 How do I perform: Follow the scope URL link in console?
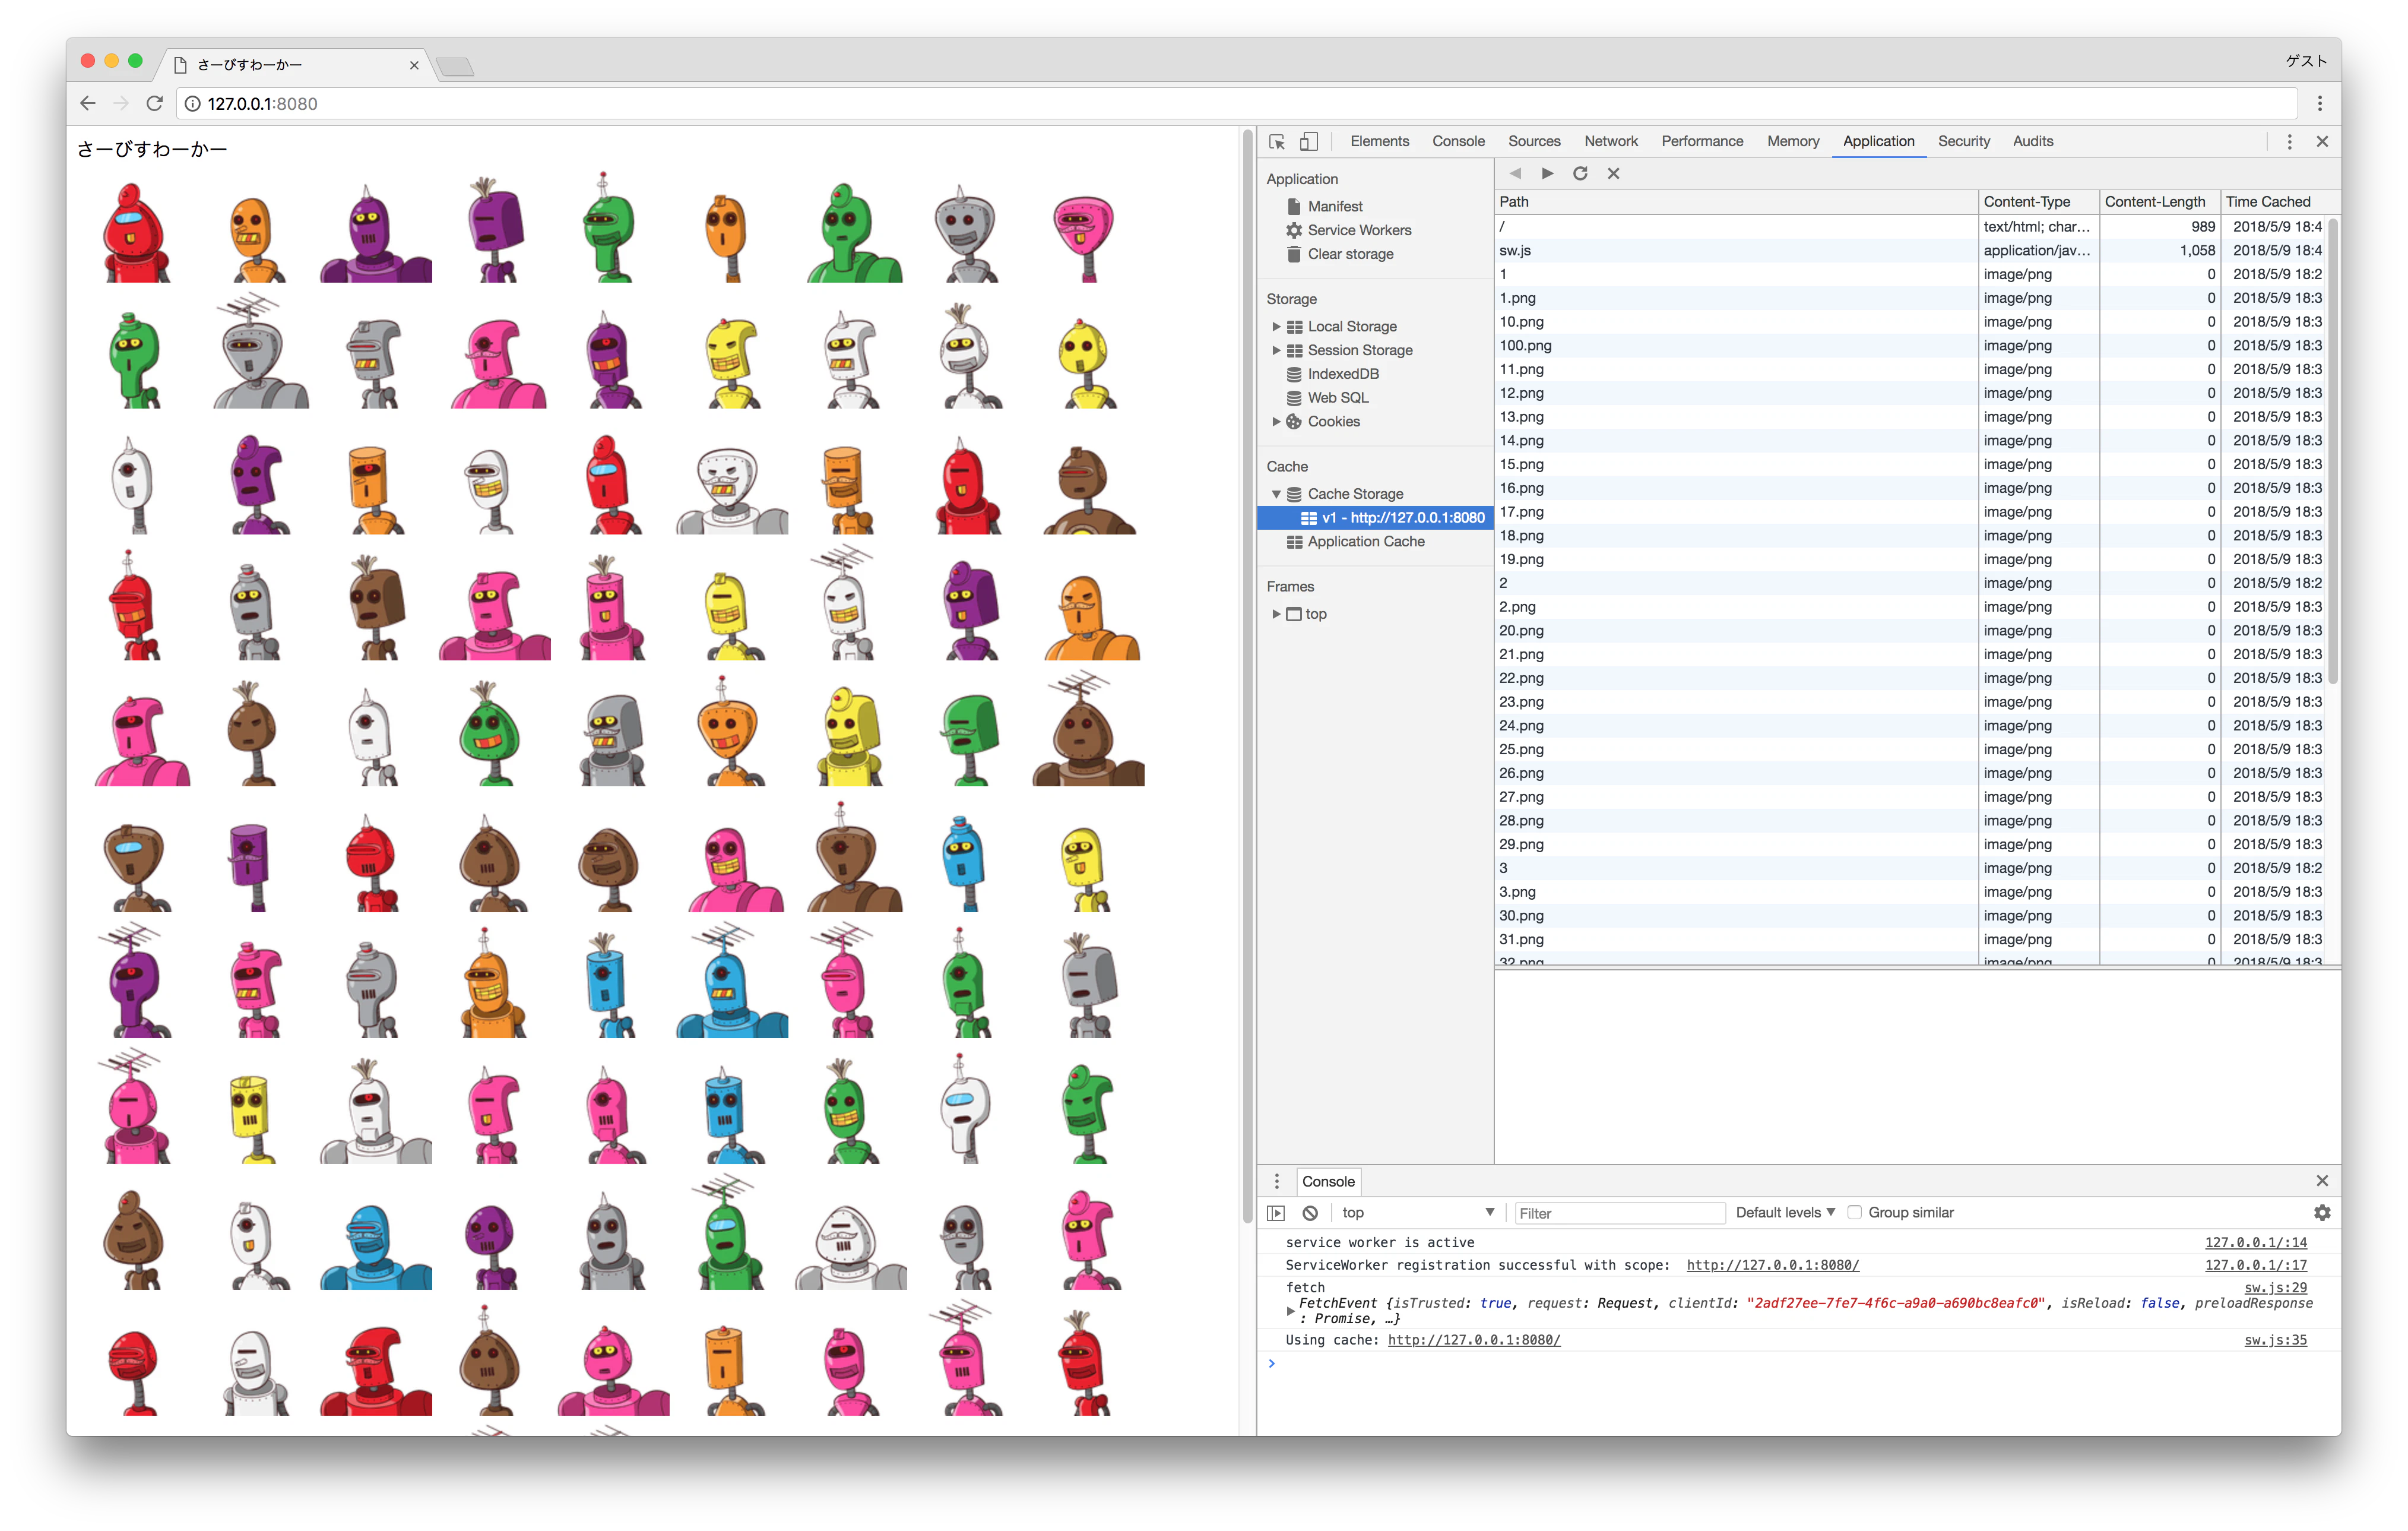[x=1772, y=1265]
